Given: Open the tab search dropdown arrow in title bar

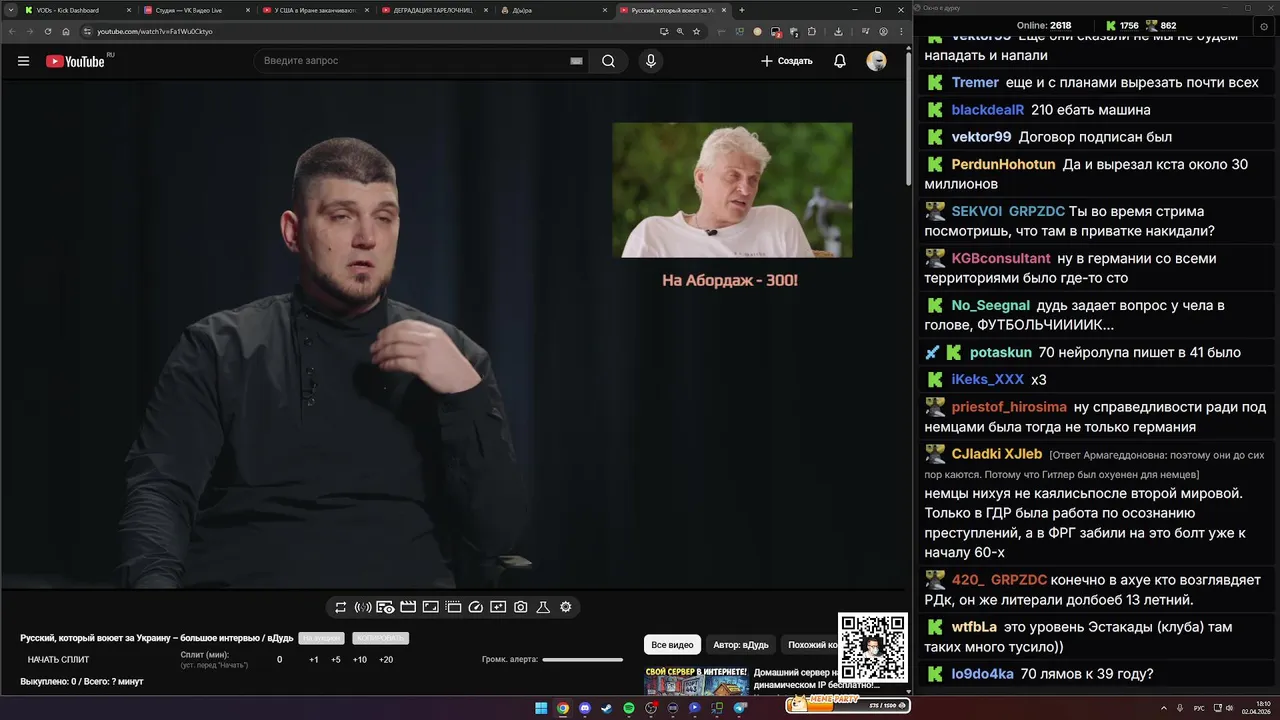Looking at the screenshot, I should 9,10.
